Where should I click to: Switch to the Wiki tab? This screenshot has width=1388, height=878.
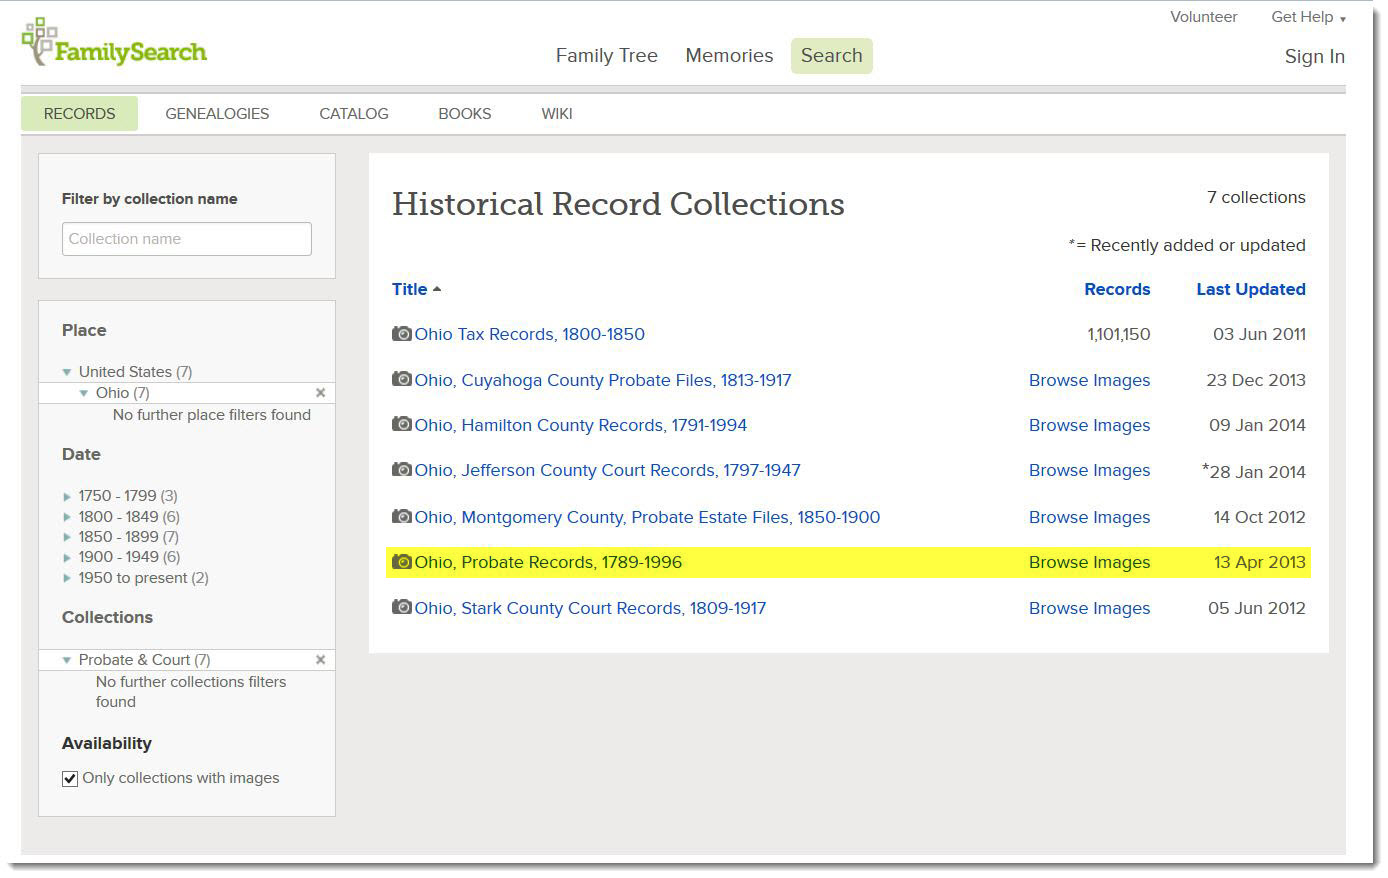(x=557, y=114)
